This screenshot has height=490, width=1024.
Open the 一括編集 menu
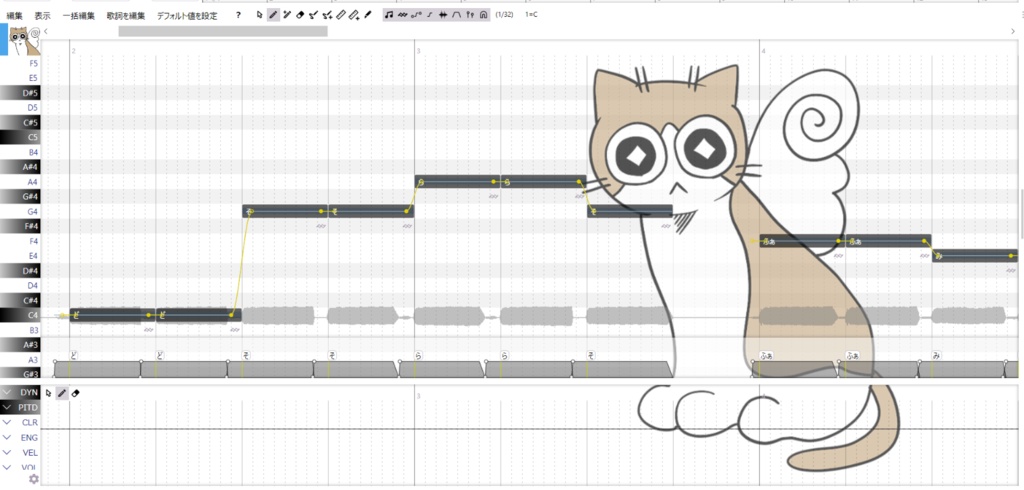(78, 15)
